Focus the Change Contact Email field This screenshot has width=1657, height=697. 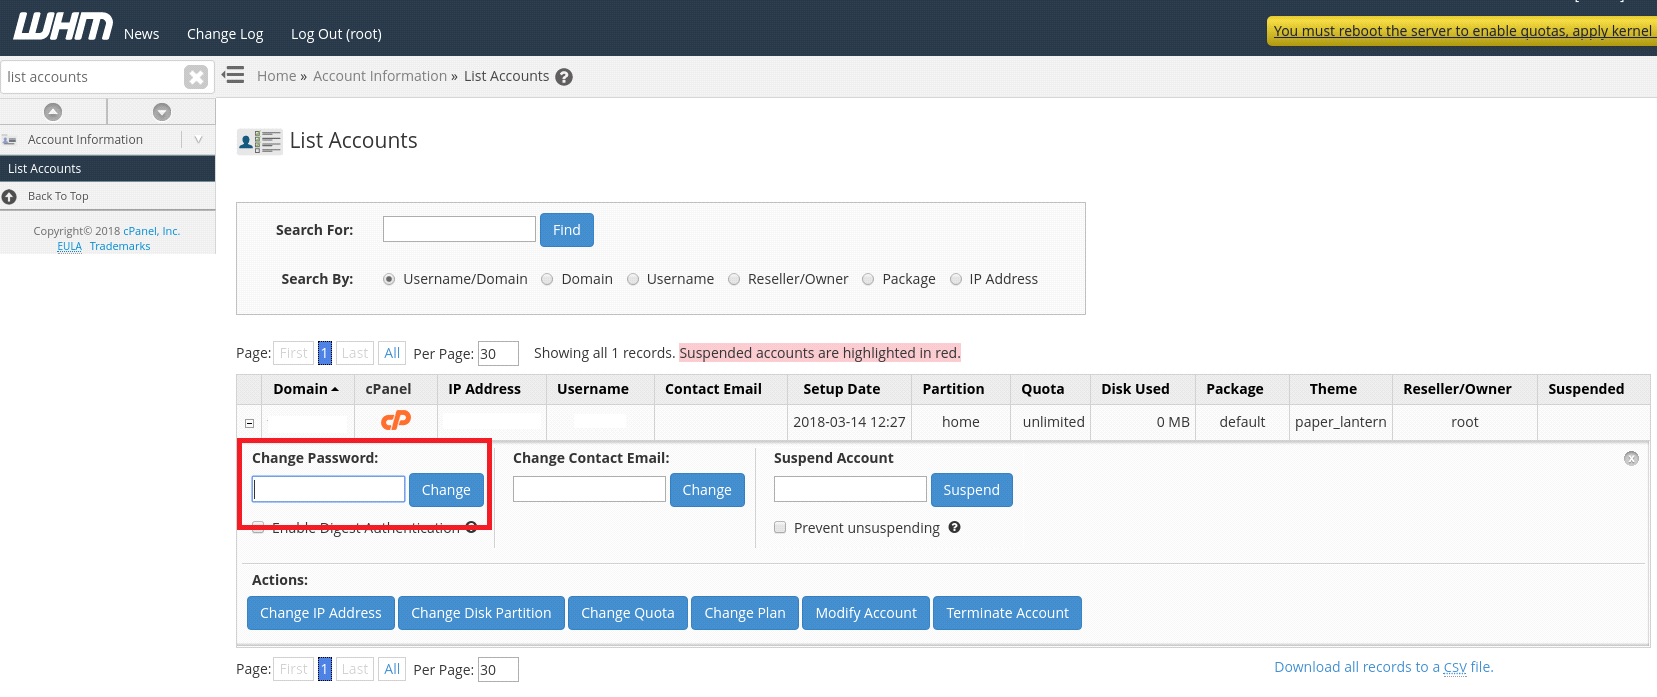point(589,489)
